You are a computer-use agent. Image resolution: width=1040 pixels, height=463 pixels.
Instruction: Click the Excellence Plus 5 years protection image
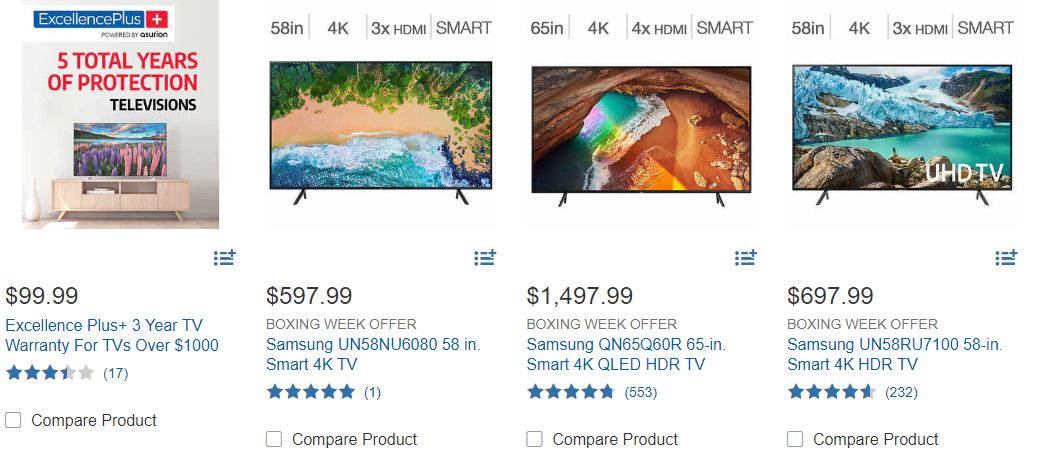[120, 114]
